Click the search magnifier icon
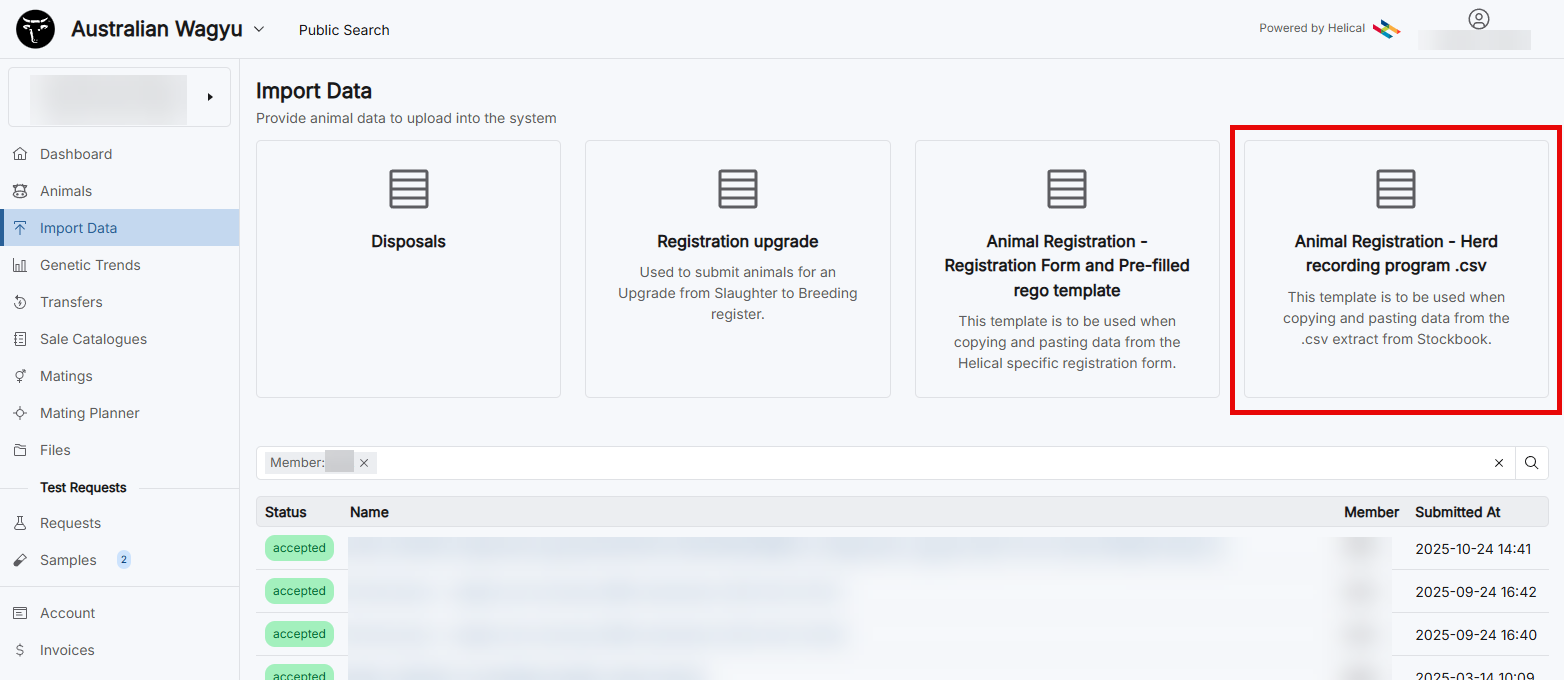 (x=1531, y=463)
